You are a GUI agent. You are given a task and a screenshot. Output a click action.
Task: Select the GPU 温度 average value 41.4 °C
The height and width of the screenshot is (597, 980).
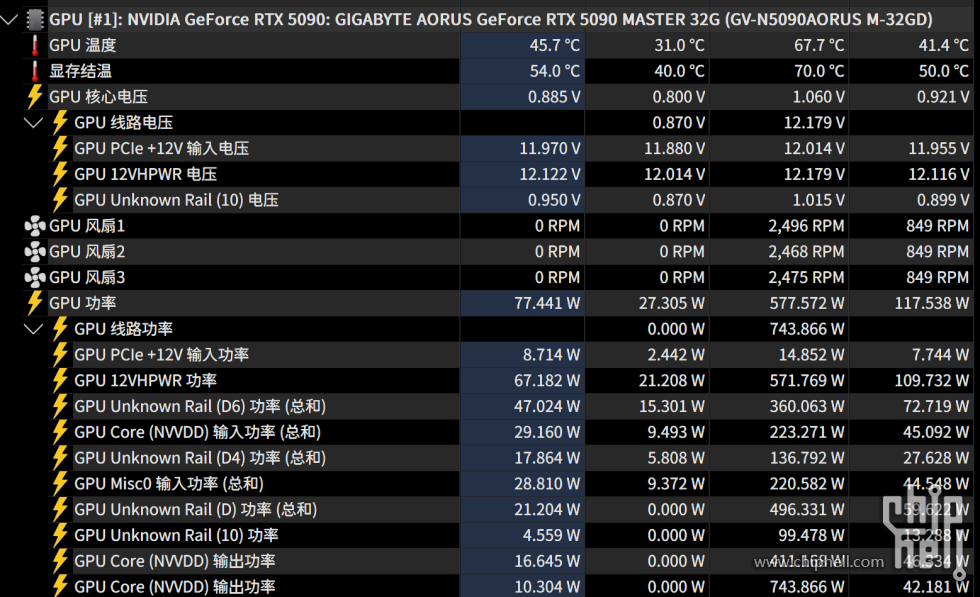(x=944, y=45)
